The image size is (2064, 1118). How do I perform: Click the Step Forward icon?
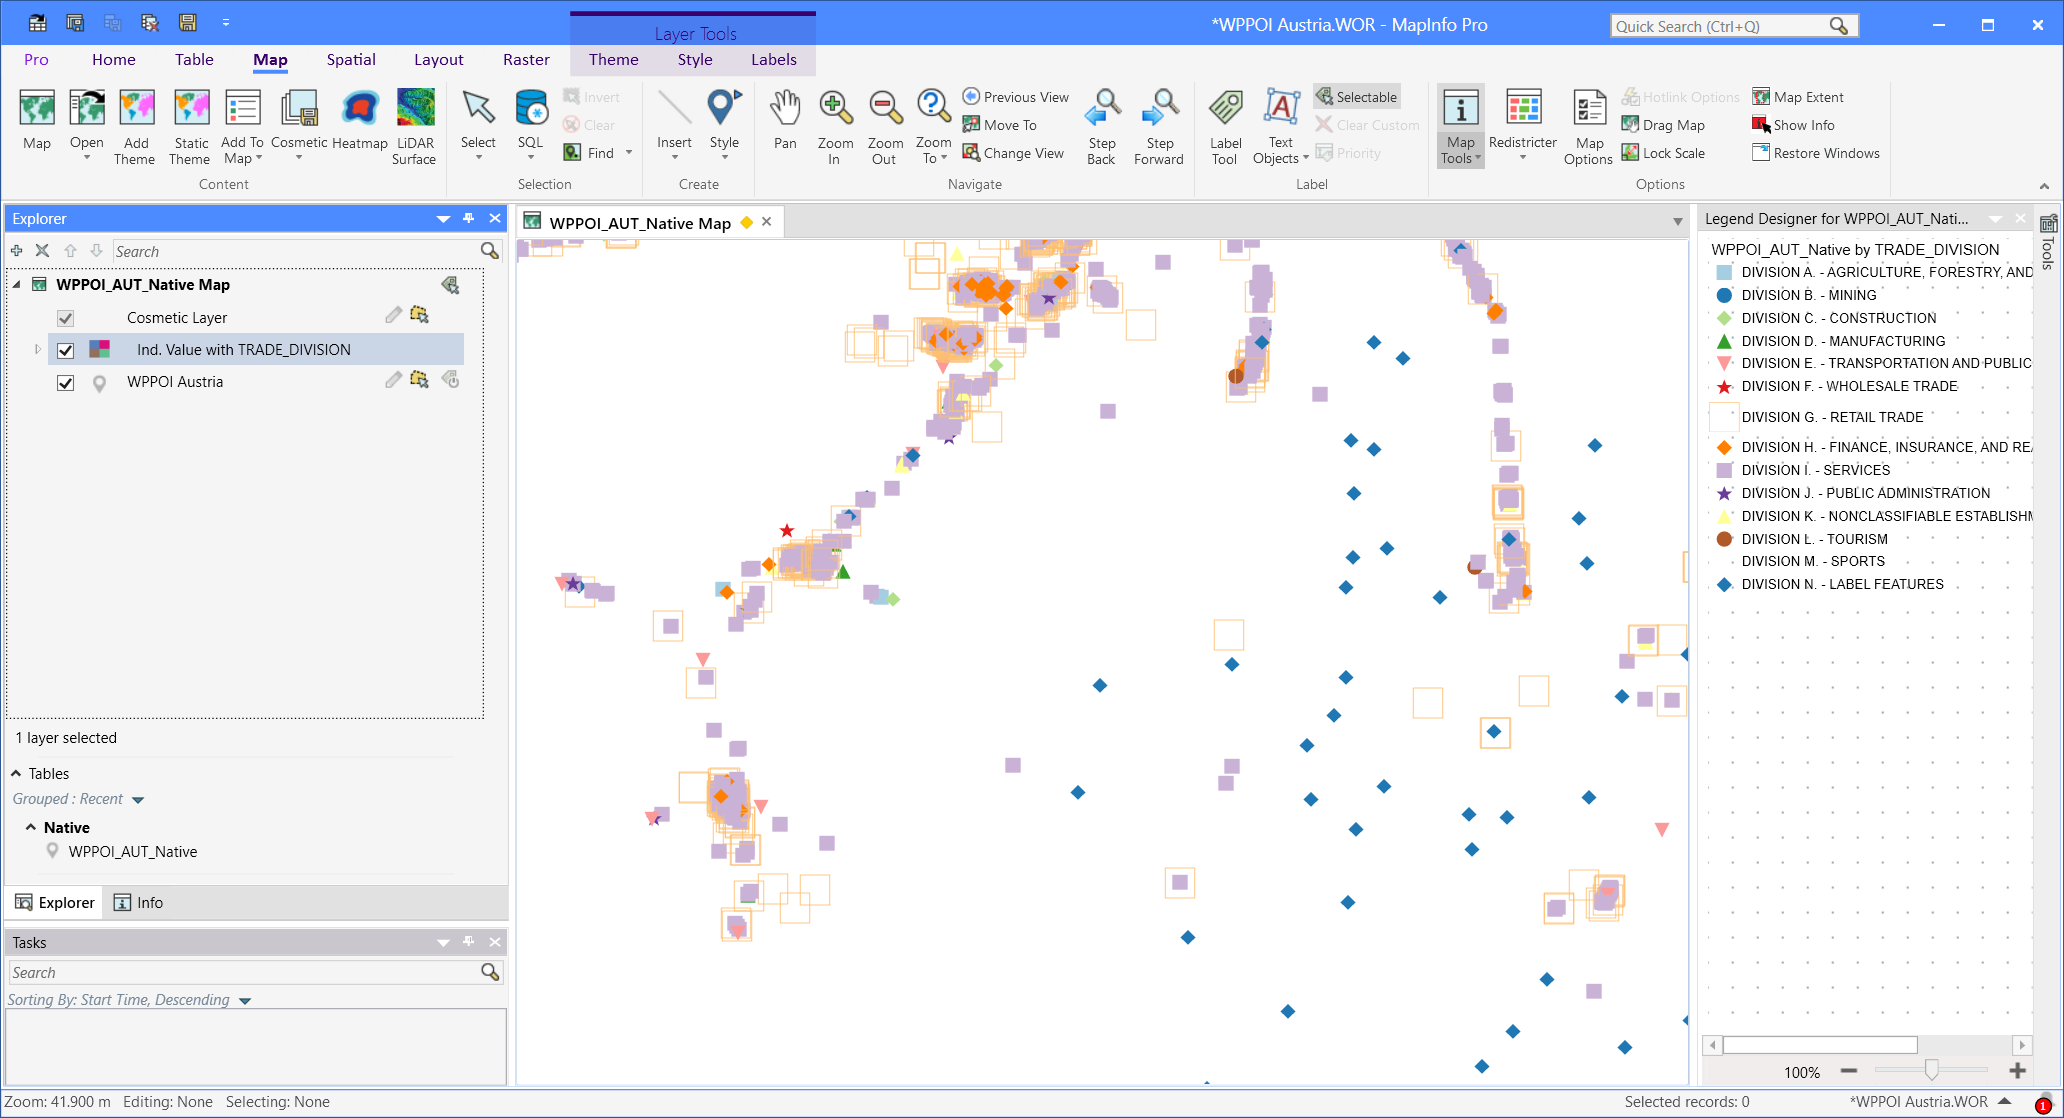[x=1160, y=108]
